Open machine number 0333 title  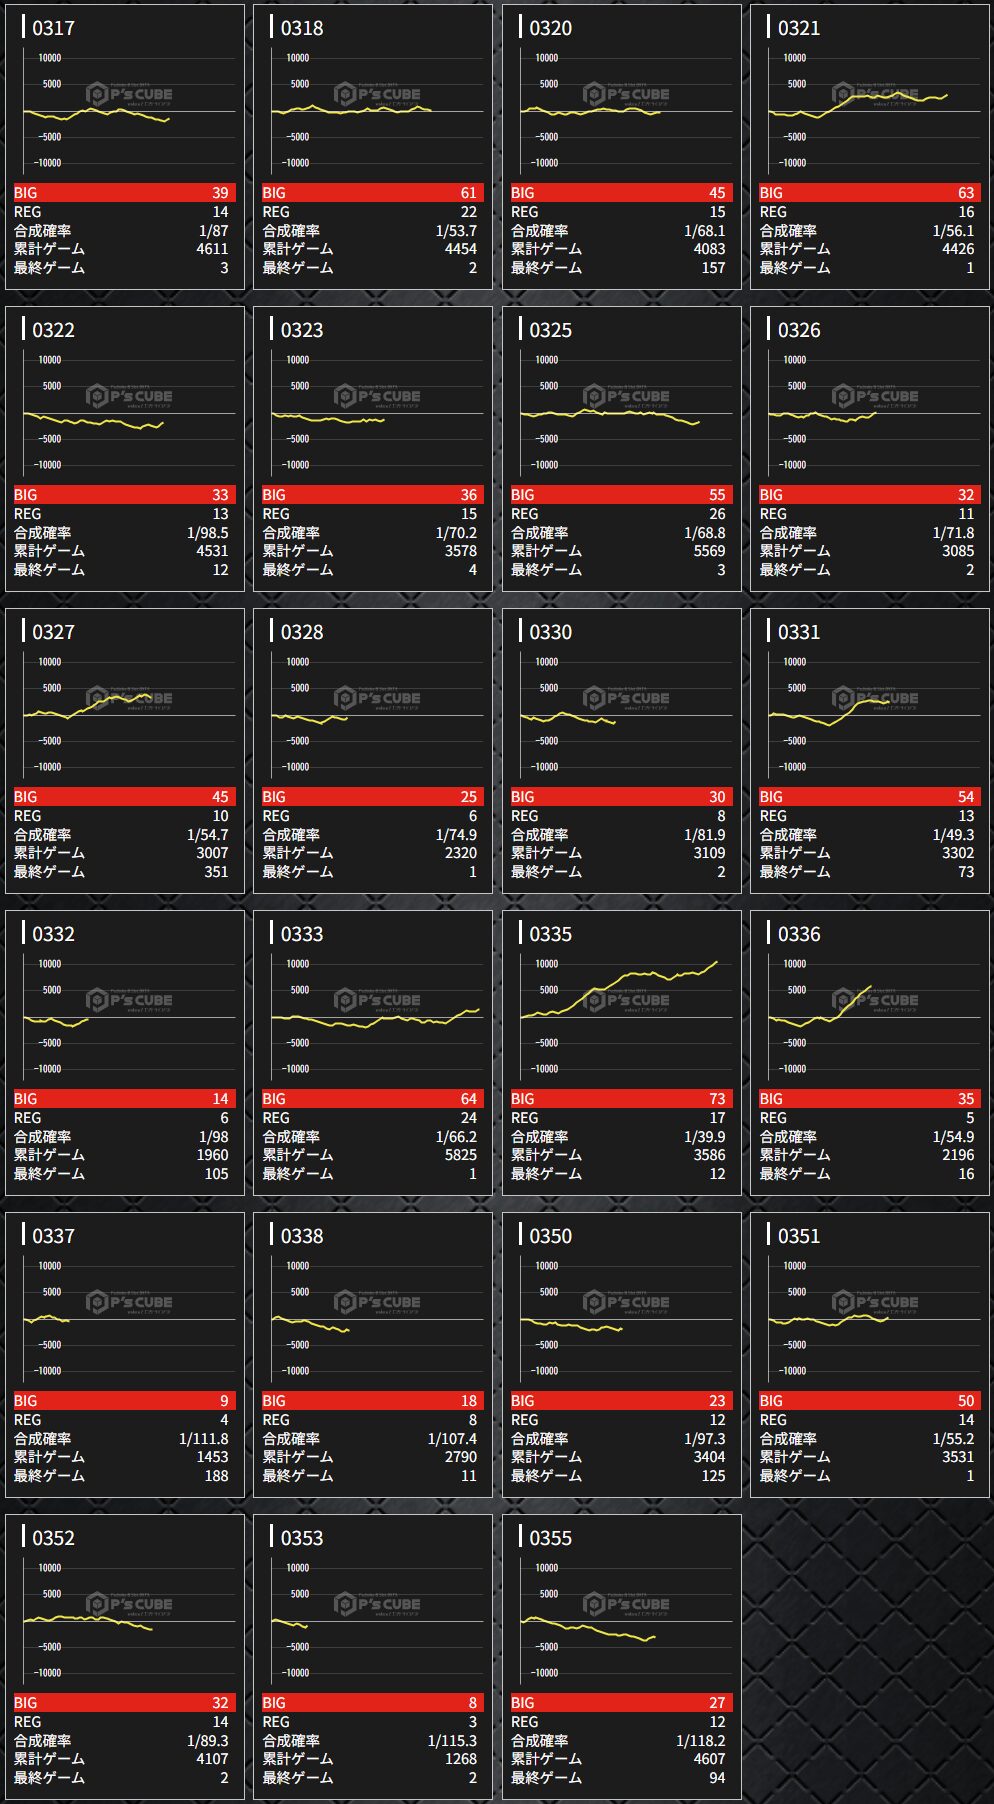301,934
